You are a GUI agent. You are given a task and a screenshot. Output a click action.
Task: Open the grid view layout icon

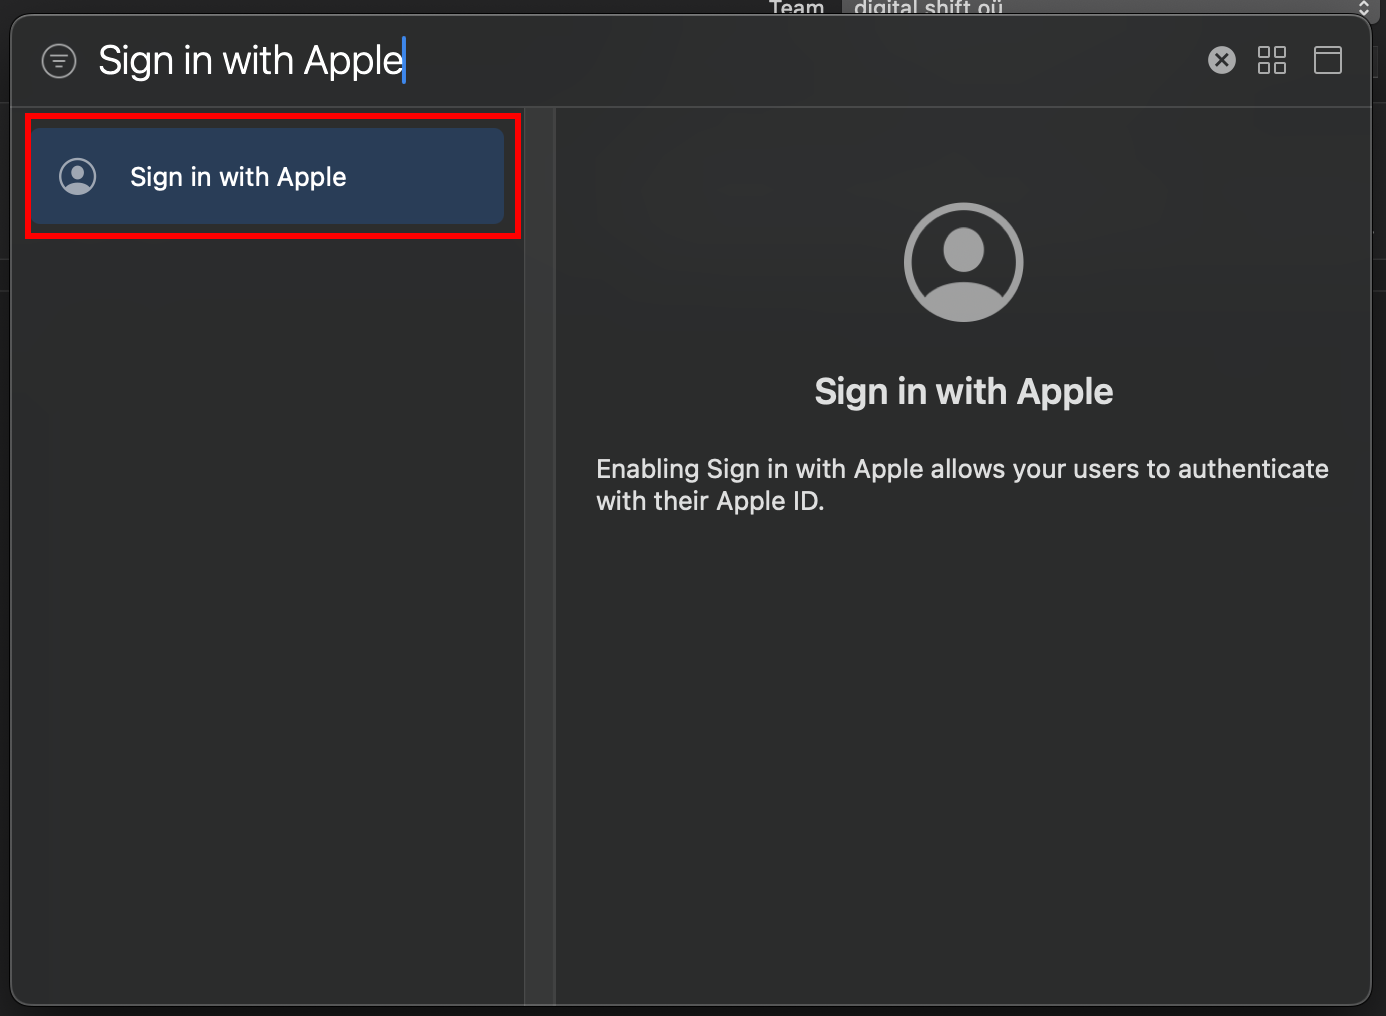tap(1271, 60)
